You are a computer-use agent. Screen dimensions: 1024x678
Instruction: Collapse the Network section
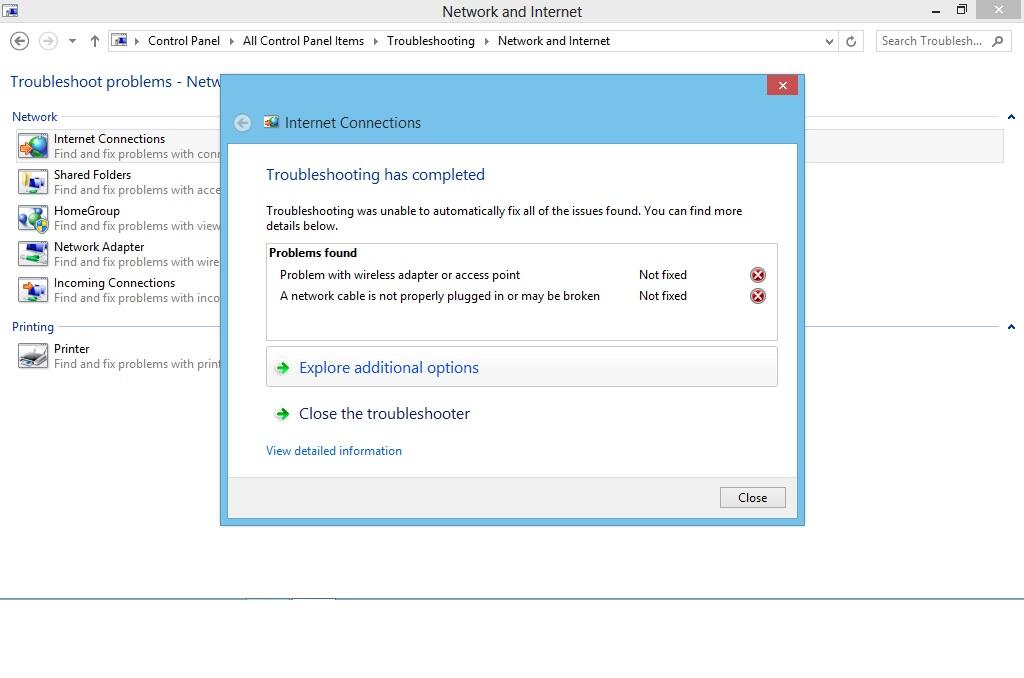pyautogui.click(x=1011, y=117)
